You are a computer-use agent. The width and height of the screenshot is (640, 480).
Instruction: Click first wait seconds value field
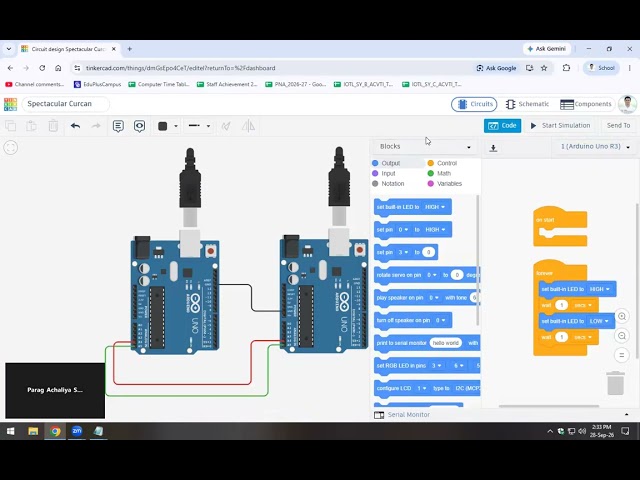[562, 305]
